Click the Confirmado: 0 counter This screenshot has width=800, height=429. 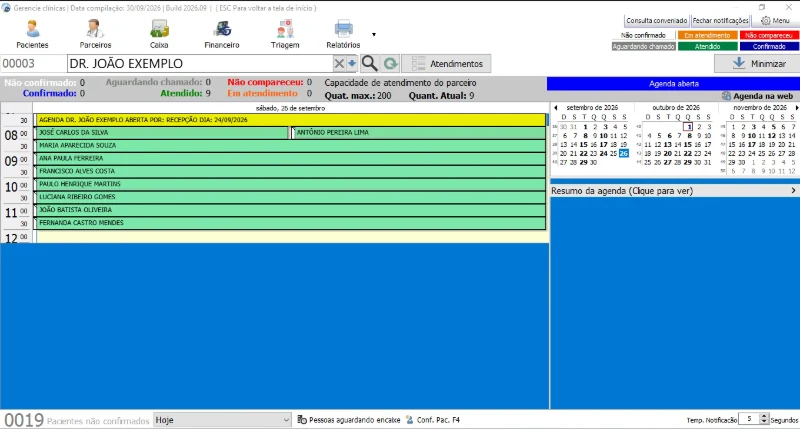(x=54, y=93)
